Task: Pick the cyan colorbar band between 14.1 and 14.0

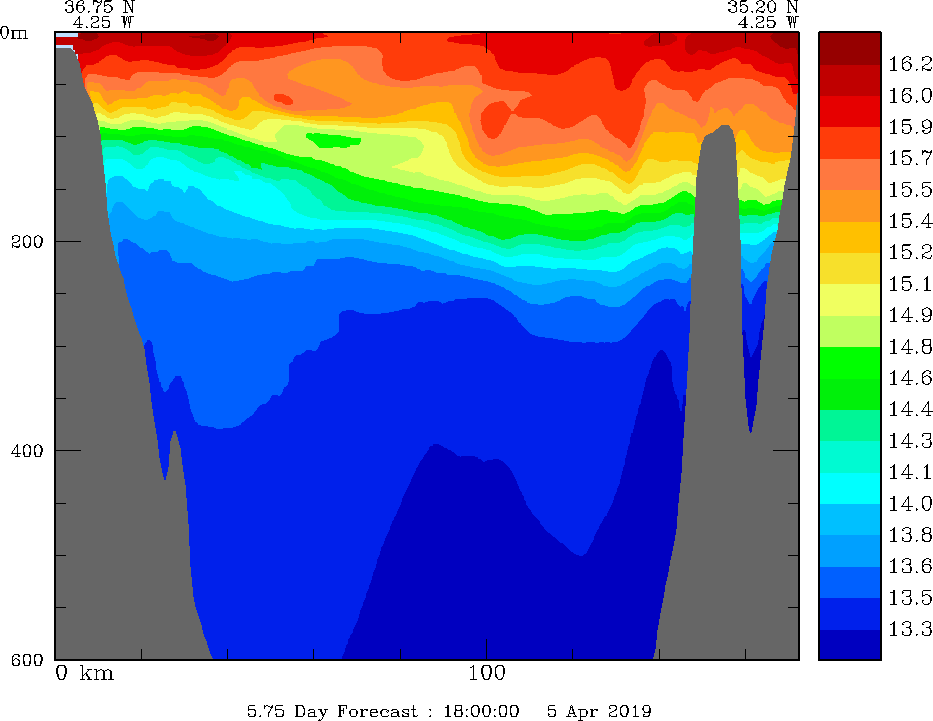Action: tap(850, 488)
